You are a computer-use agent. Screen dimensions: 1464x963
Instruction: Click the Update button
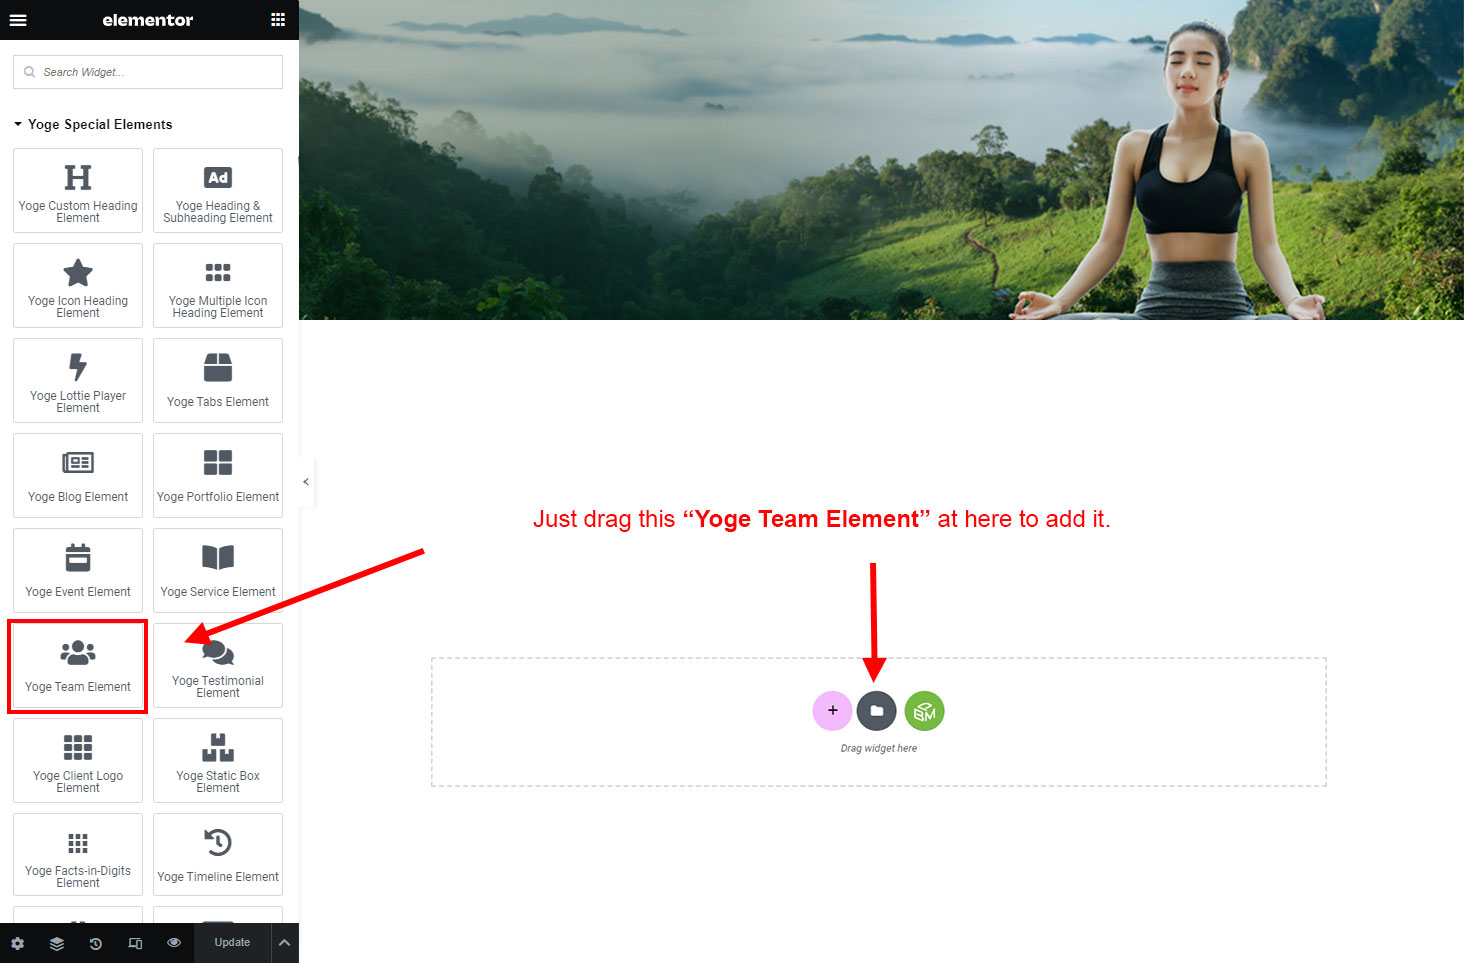[x=232, y=943]
